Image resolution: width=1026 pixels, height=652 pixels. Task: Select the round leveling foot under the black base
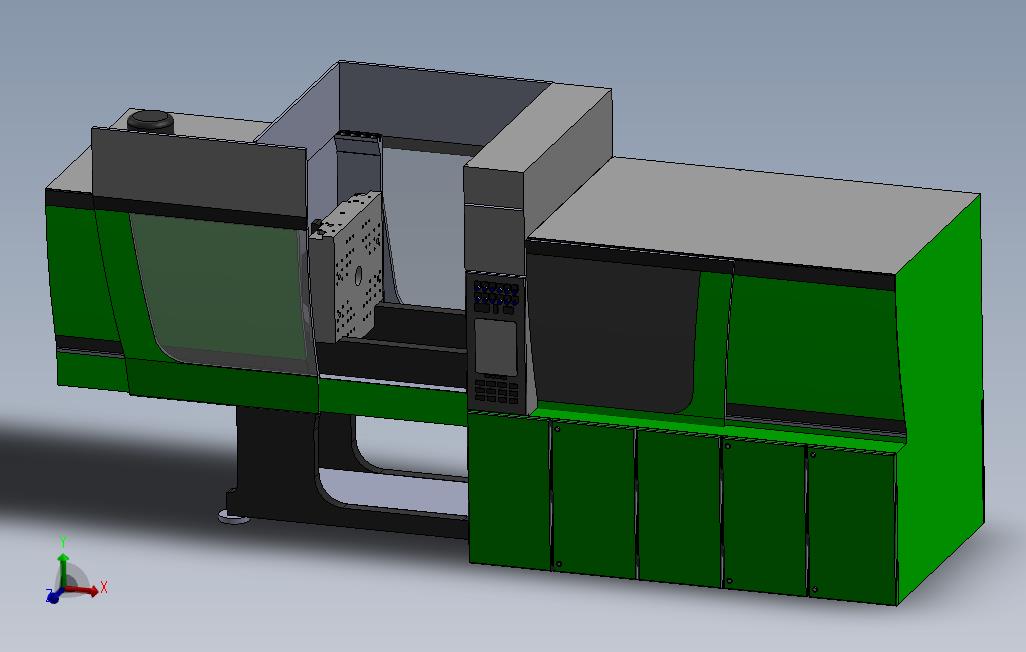234,518
